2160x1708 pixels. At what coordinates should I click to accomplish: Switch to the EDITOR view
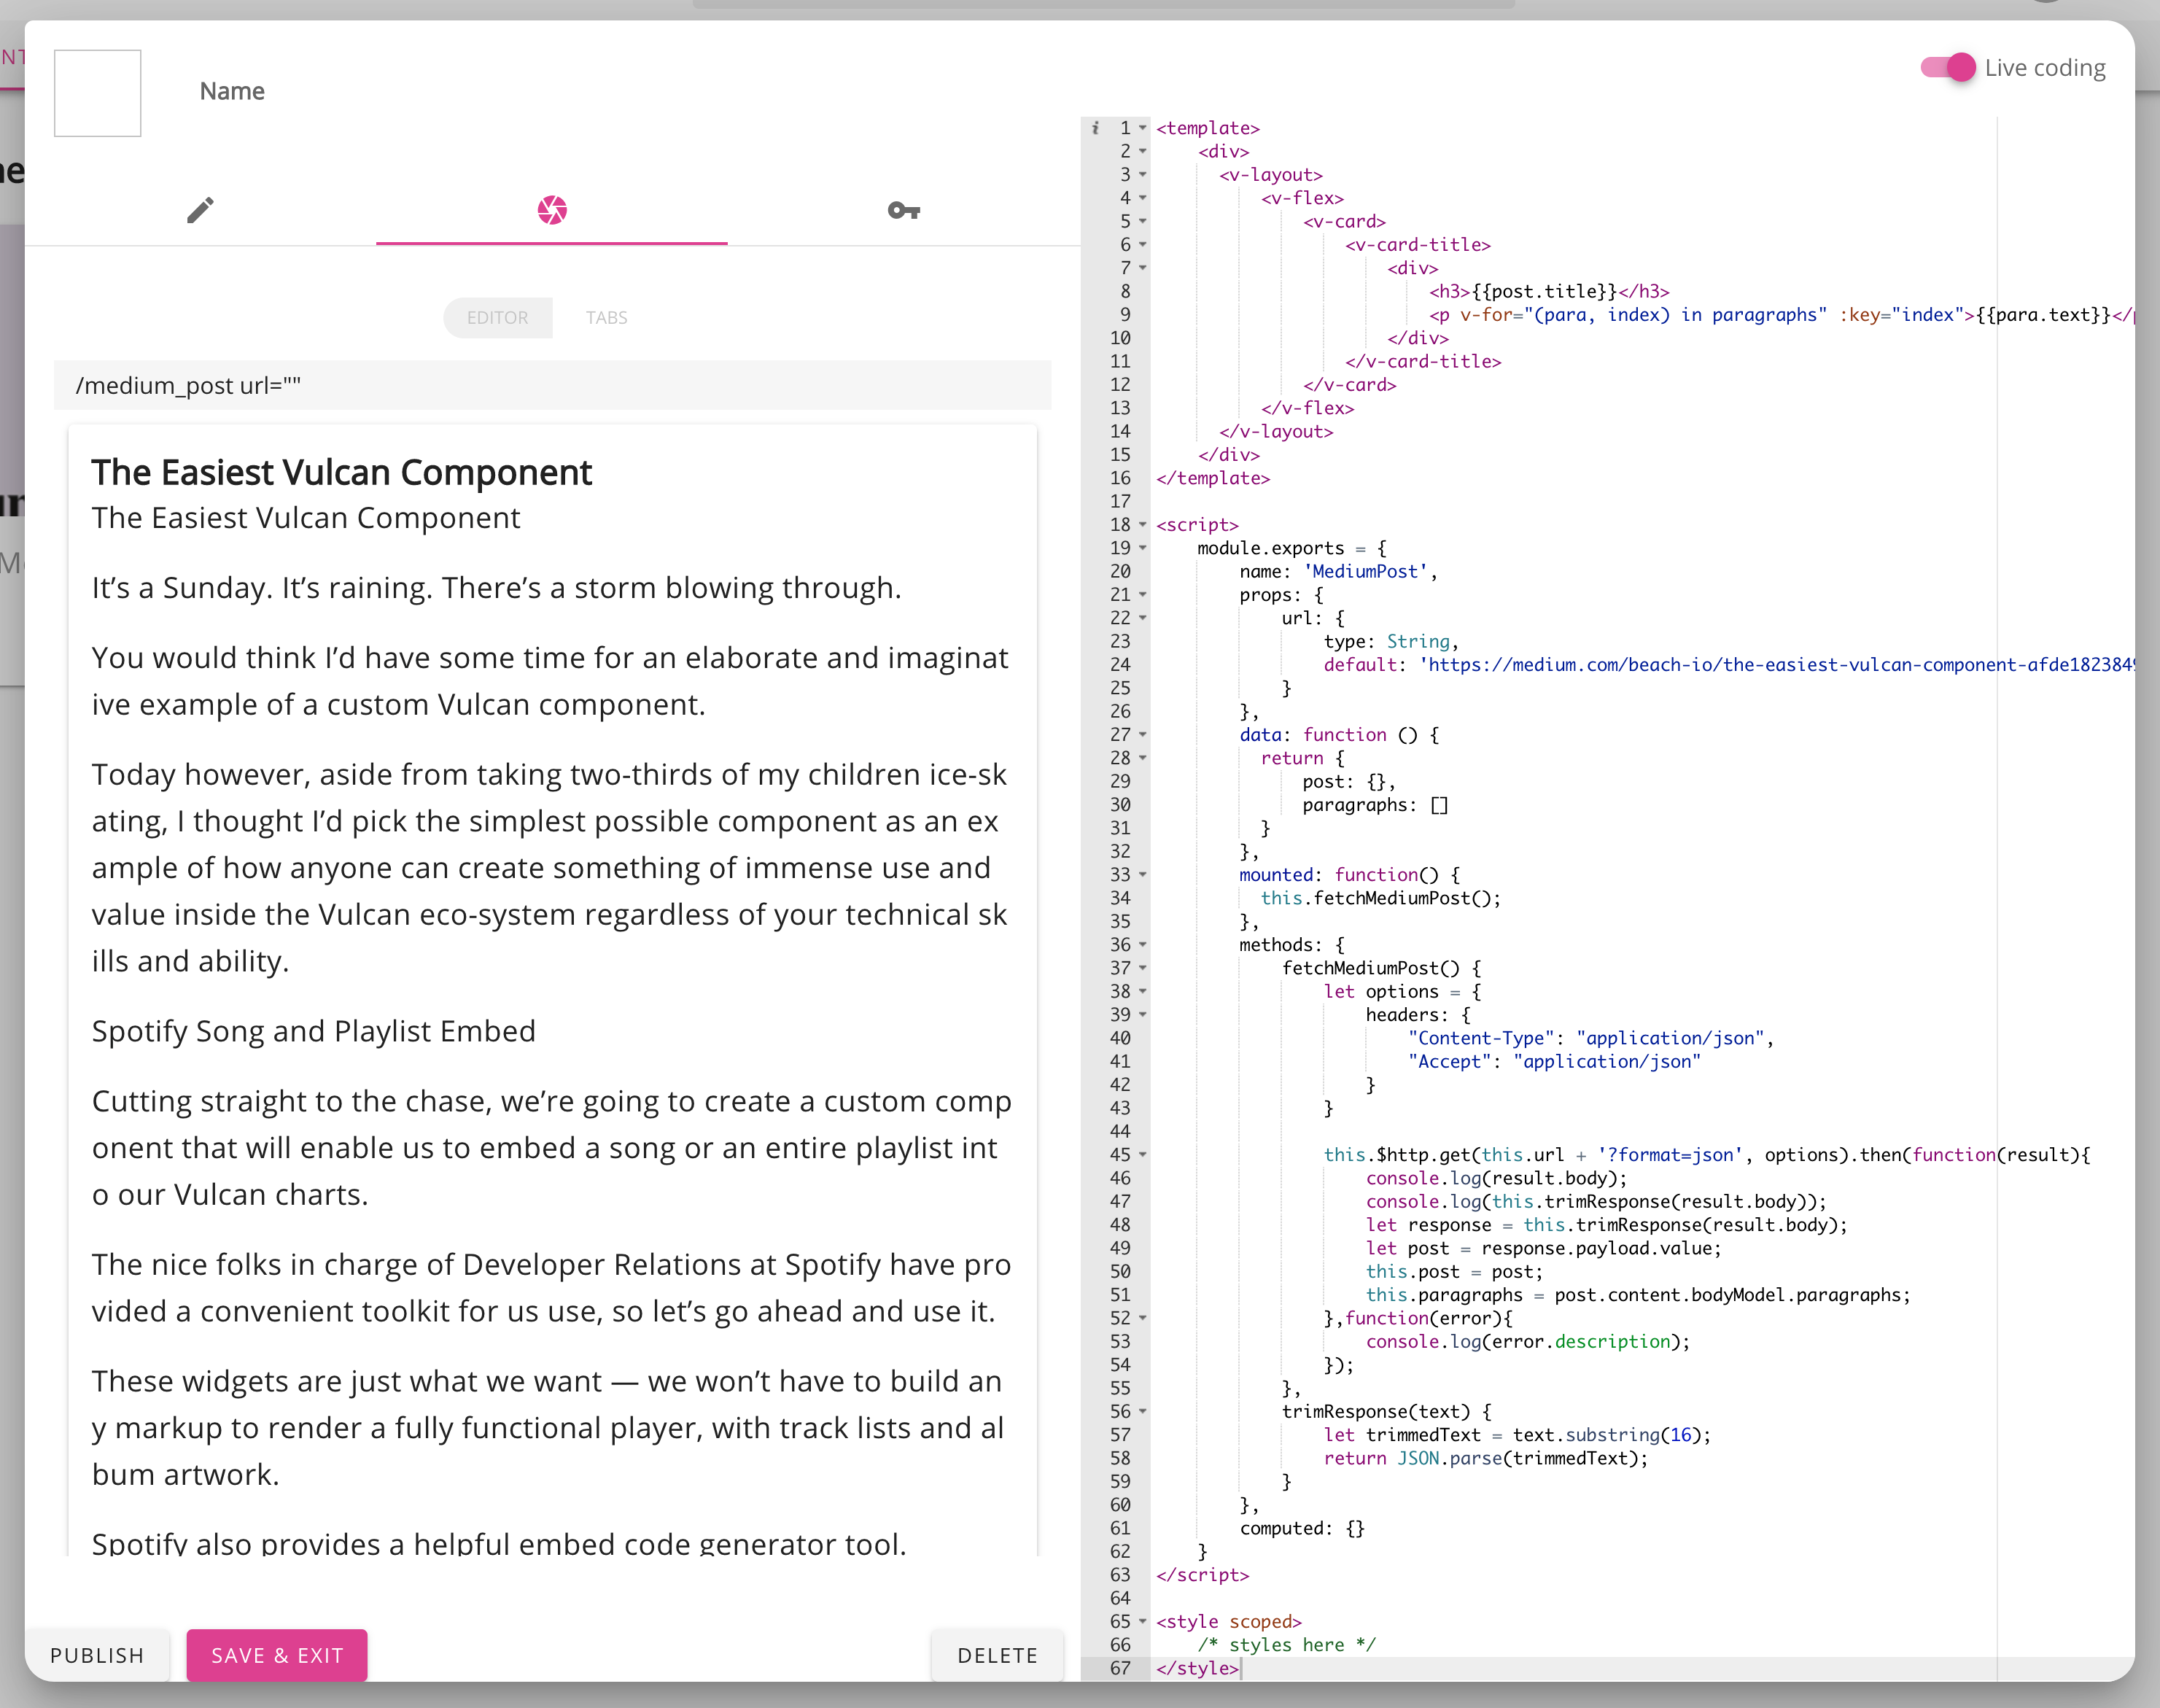(497, 318)
